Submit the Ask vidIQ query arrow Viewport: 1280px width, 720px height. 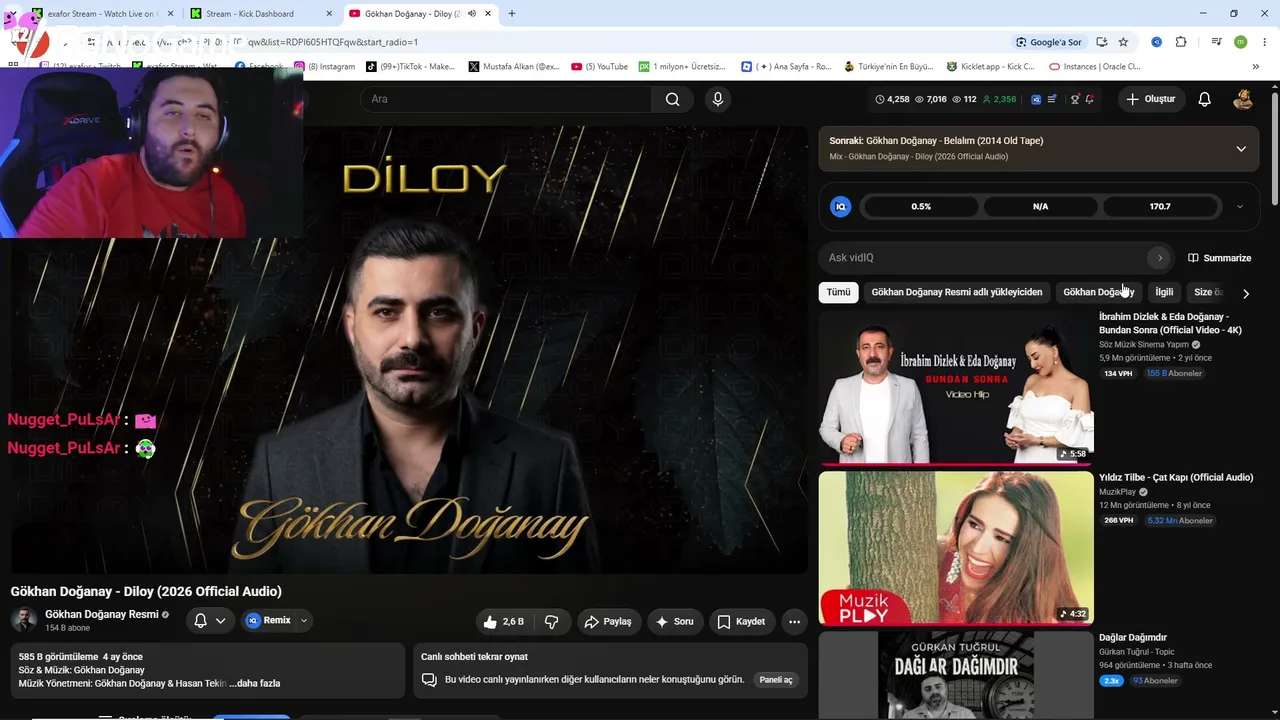(1159, 257)
